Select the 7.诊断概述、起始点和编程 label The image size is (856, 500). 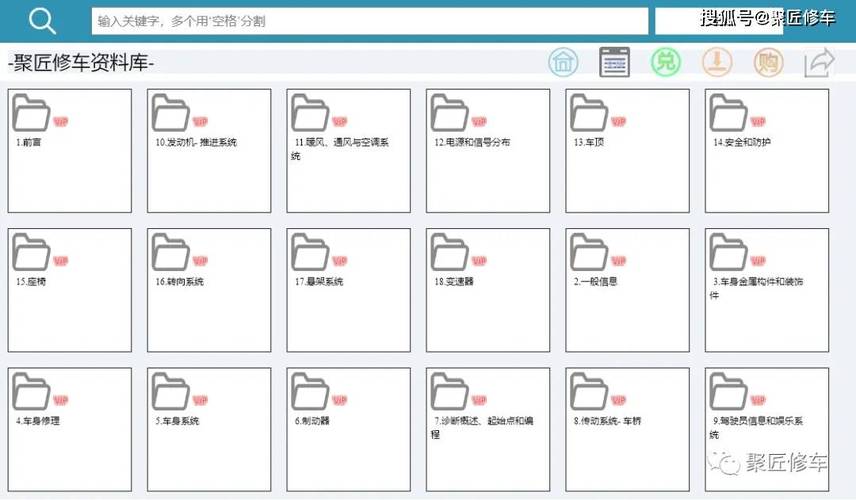(x=482, y=427)
